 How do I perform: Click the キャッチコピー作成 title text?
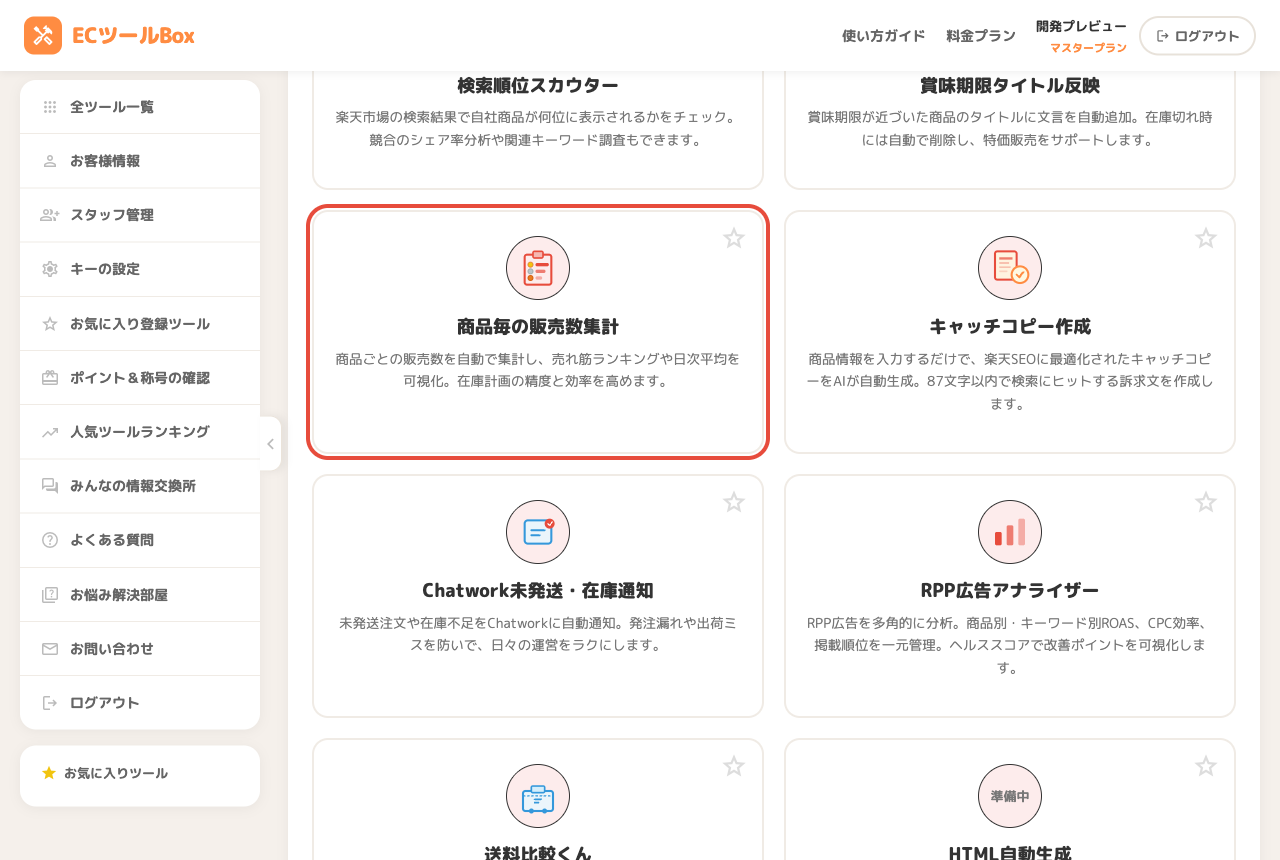pyautogui.click(x=1010, y=327)
